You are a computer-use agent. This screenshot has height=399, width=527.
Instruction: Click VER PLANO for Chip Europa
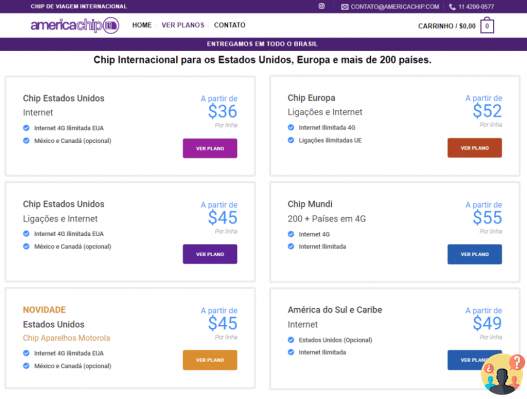pos(475,148)
